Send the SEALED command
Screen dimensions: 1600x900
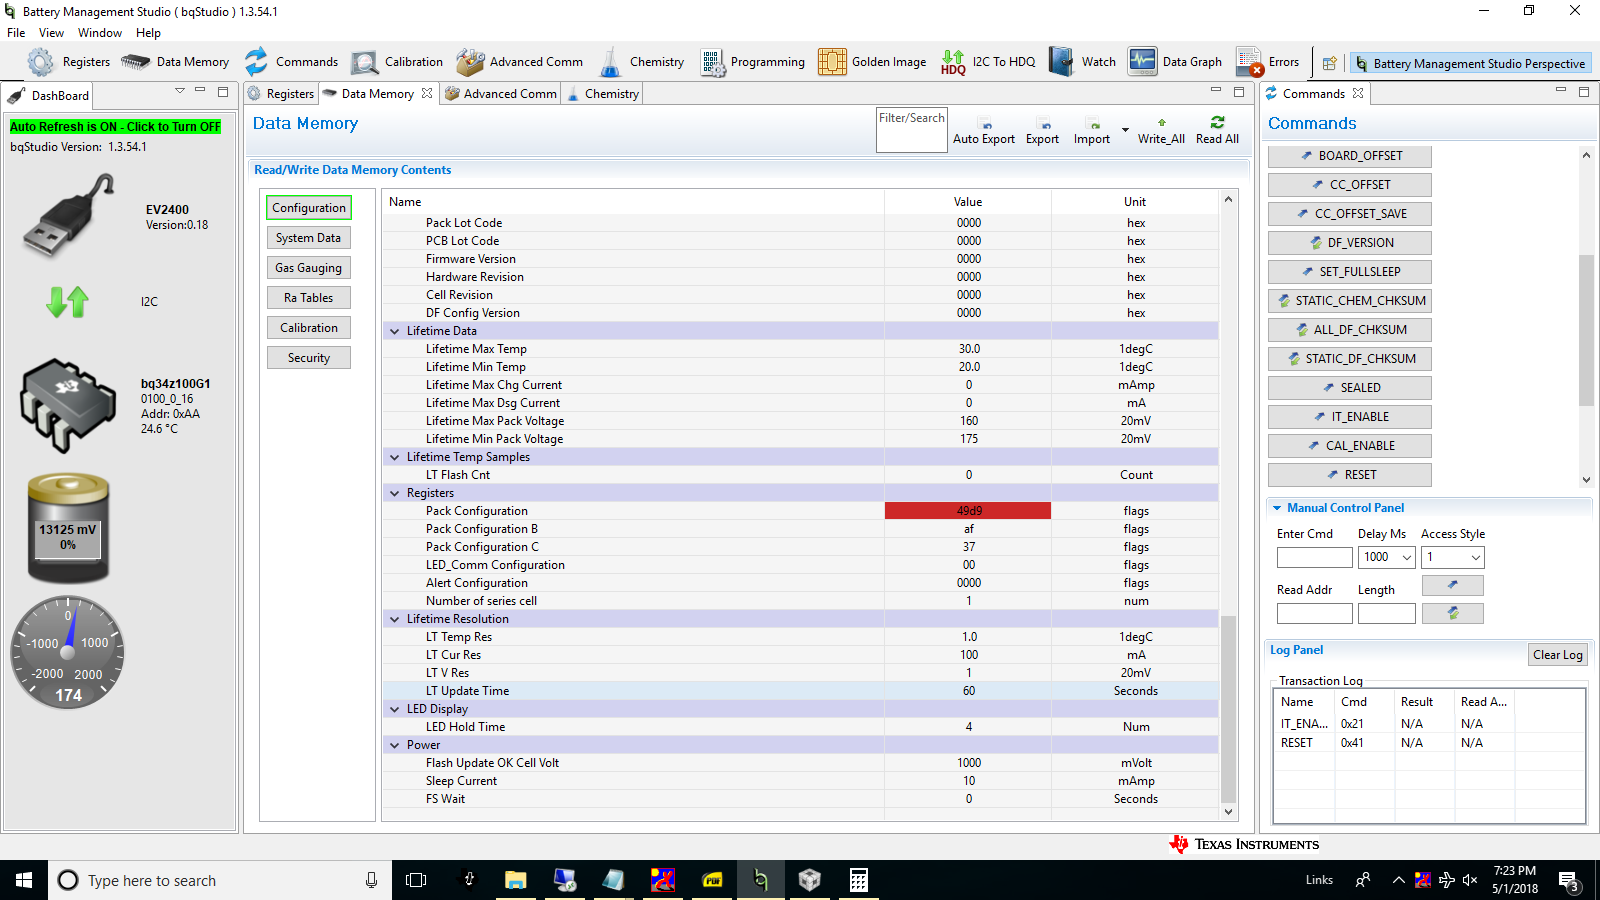point(1350,388)
